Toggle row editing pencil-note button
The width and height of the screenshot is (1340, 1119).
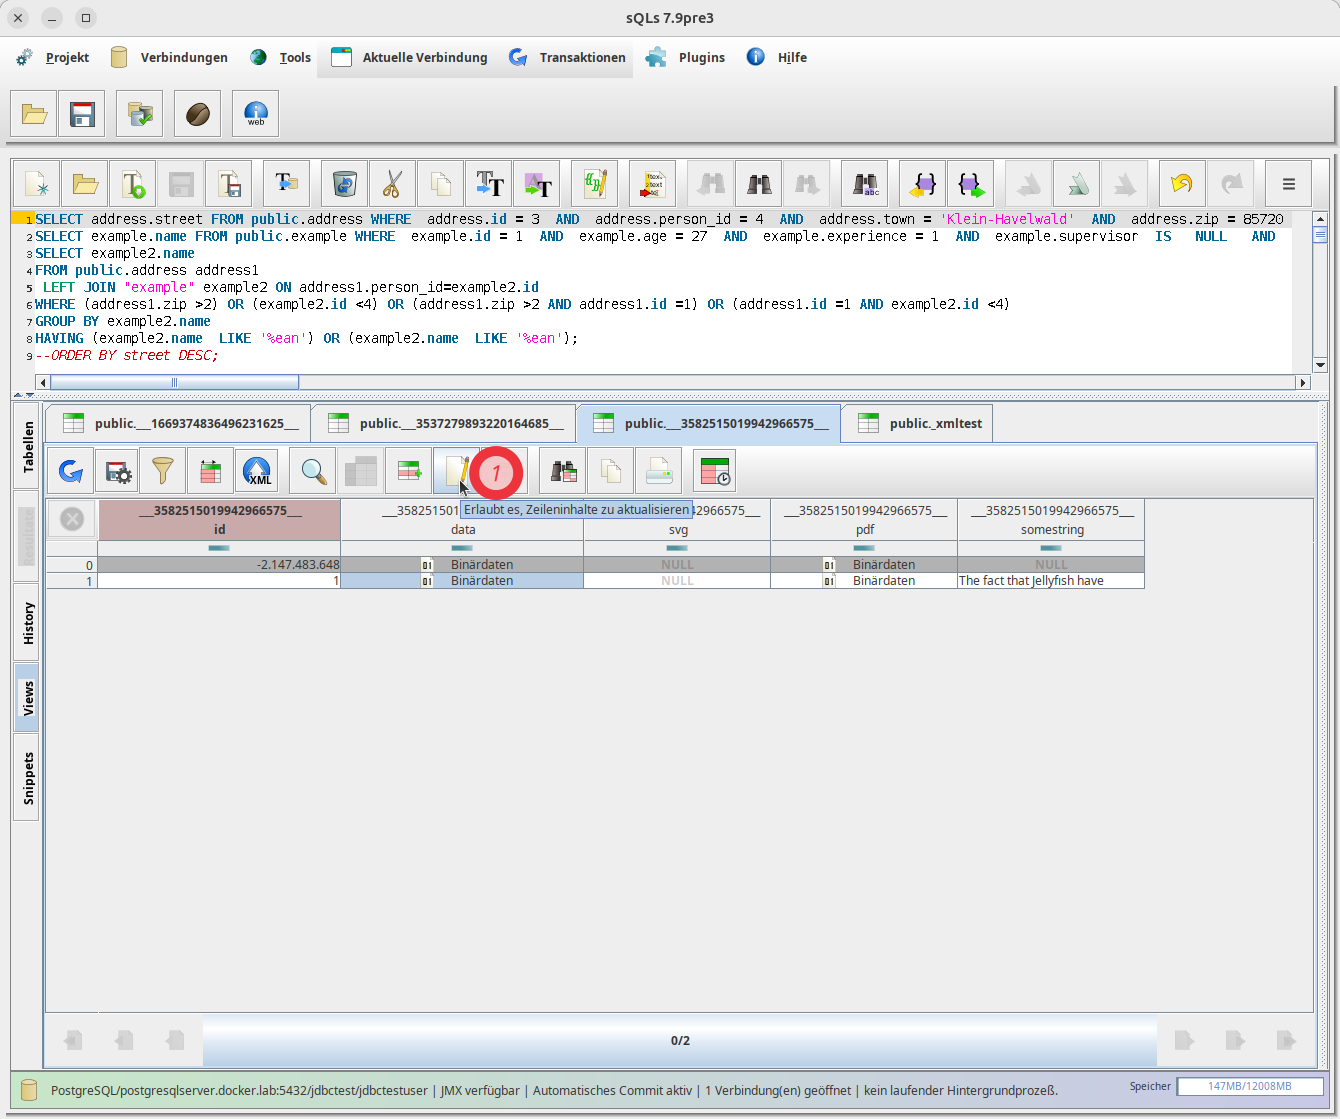coord(456,471)
